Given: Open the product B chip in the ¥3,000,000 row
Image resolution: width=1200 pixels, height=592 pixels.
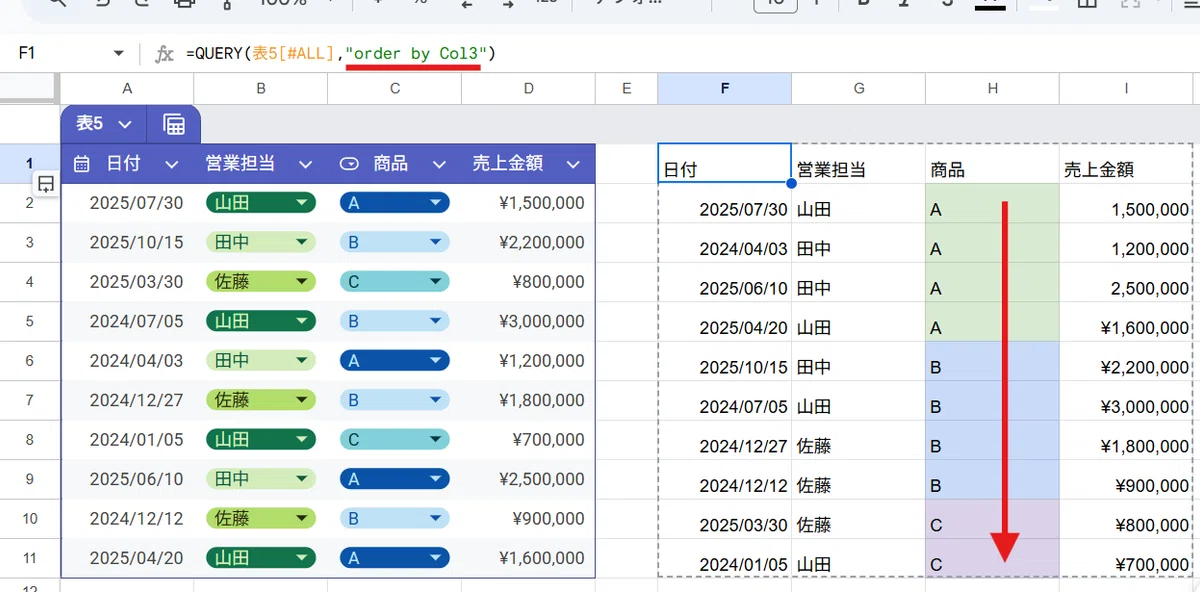Looking at the screenshot, I should pyautogui.click(x=395, y=322).
